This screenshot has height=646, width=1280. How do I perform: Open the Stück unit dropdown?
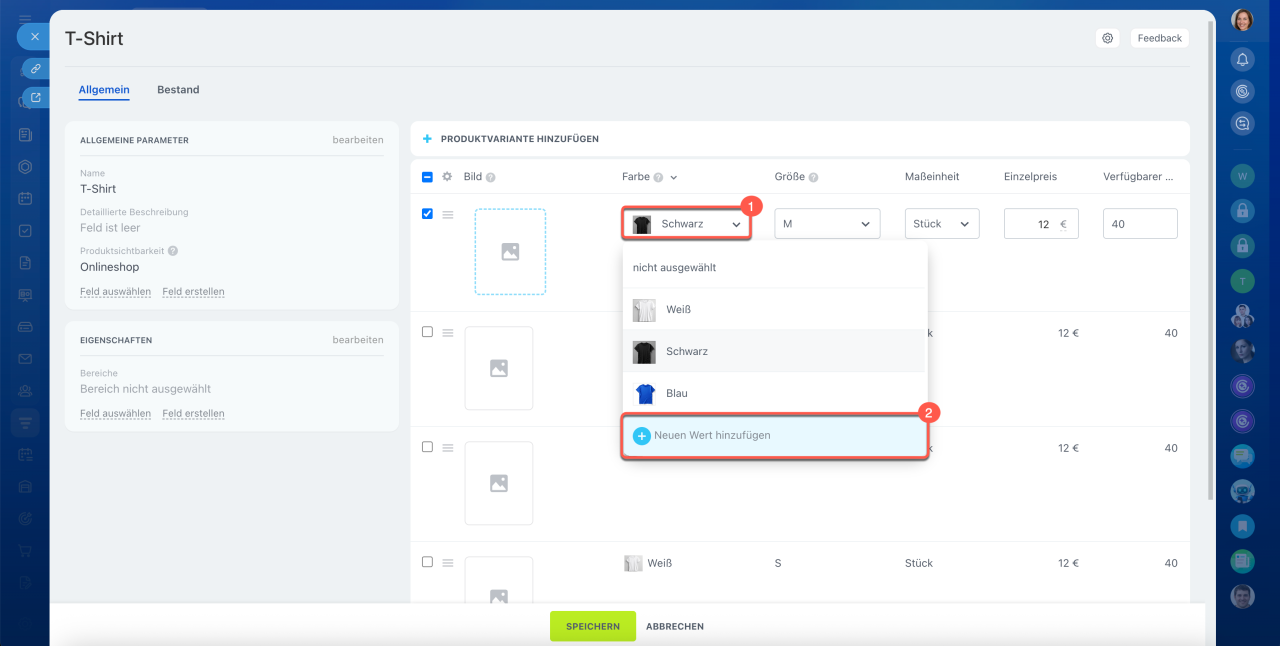point(942,224)
